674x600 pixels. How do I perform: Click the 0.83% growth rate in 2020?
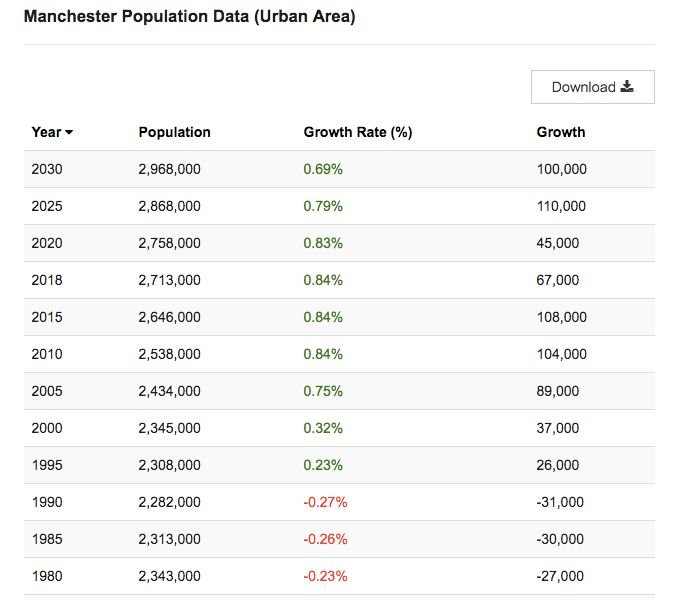coord(323,243)
